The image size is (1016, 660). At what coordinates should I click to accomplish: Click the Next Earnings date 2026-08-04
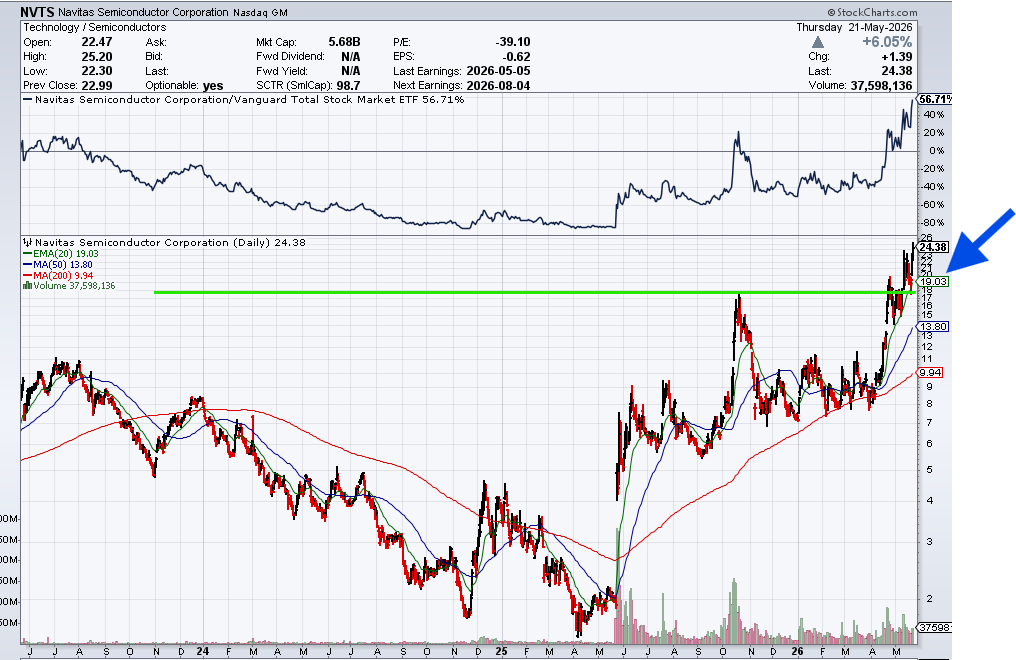coord(497,85)
